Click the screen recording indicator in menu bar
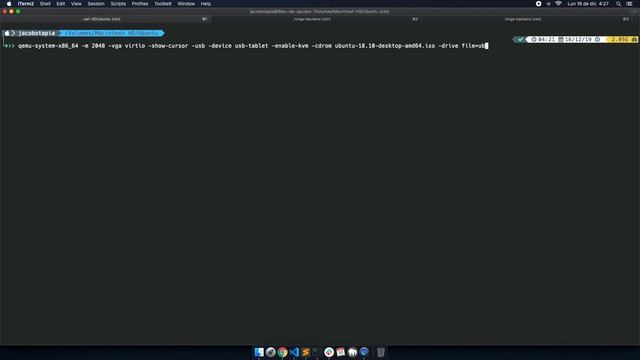Image resolution: width=640 pixels, height=360 pixels. coord(538,4)
